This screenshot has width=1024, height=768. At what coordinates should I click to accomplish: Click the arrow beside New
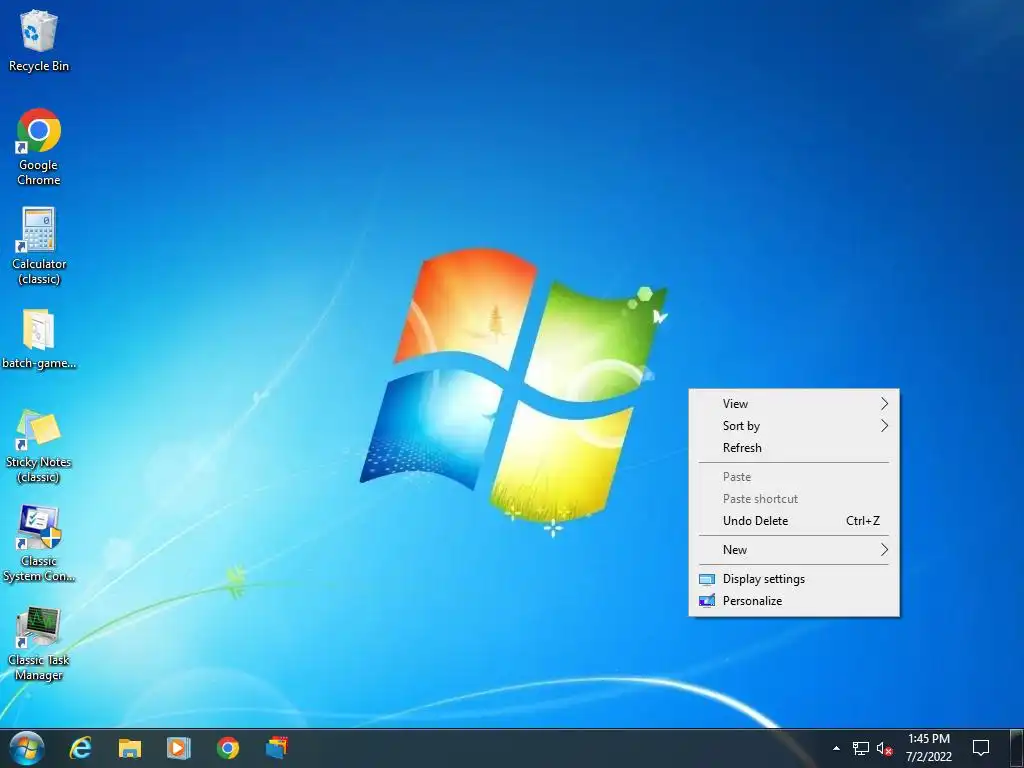(x=884, y=550)
